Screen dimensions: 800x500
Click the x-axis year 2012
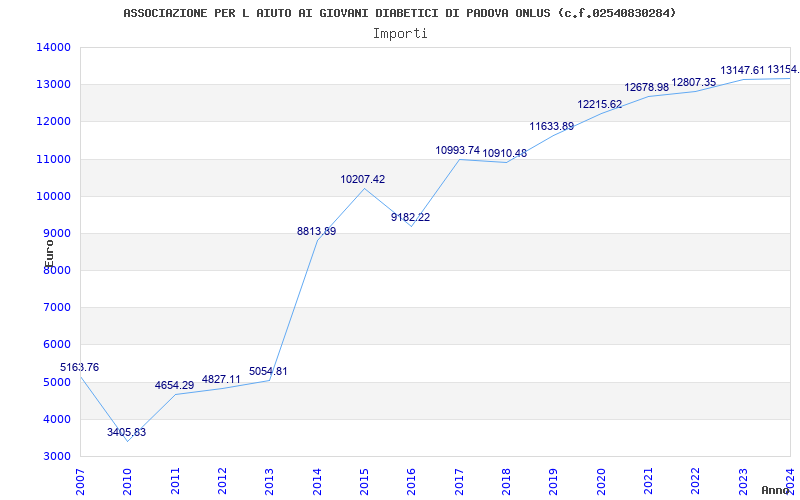[222, 481]
